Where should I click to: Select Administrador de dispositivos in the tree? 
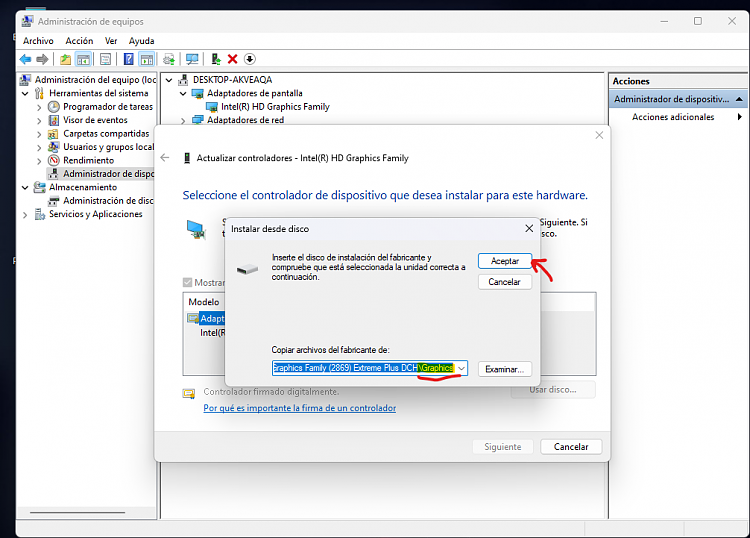point(100,174)
